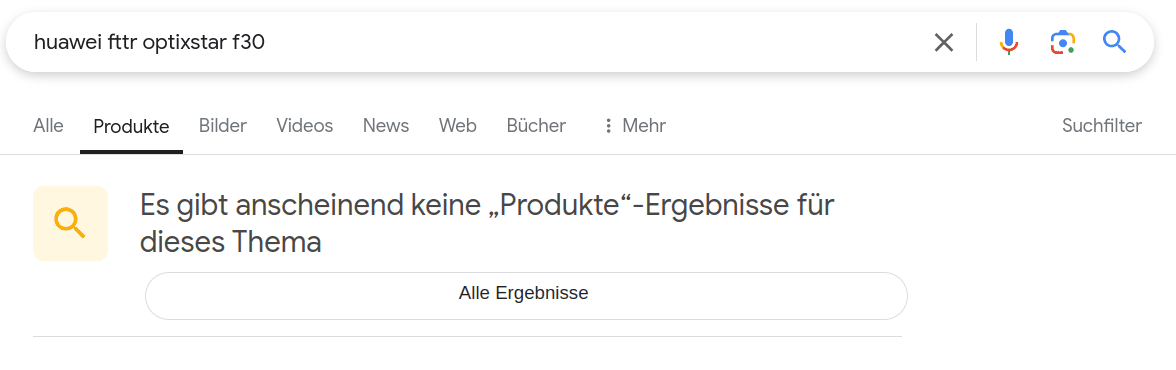Screen dimensions: 1176x370
Task: Select the Produkte tab
Action: point(131,126)
